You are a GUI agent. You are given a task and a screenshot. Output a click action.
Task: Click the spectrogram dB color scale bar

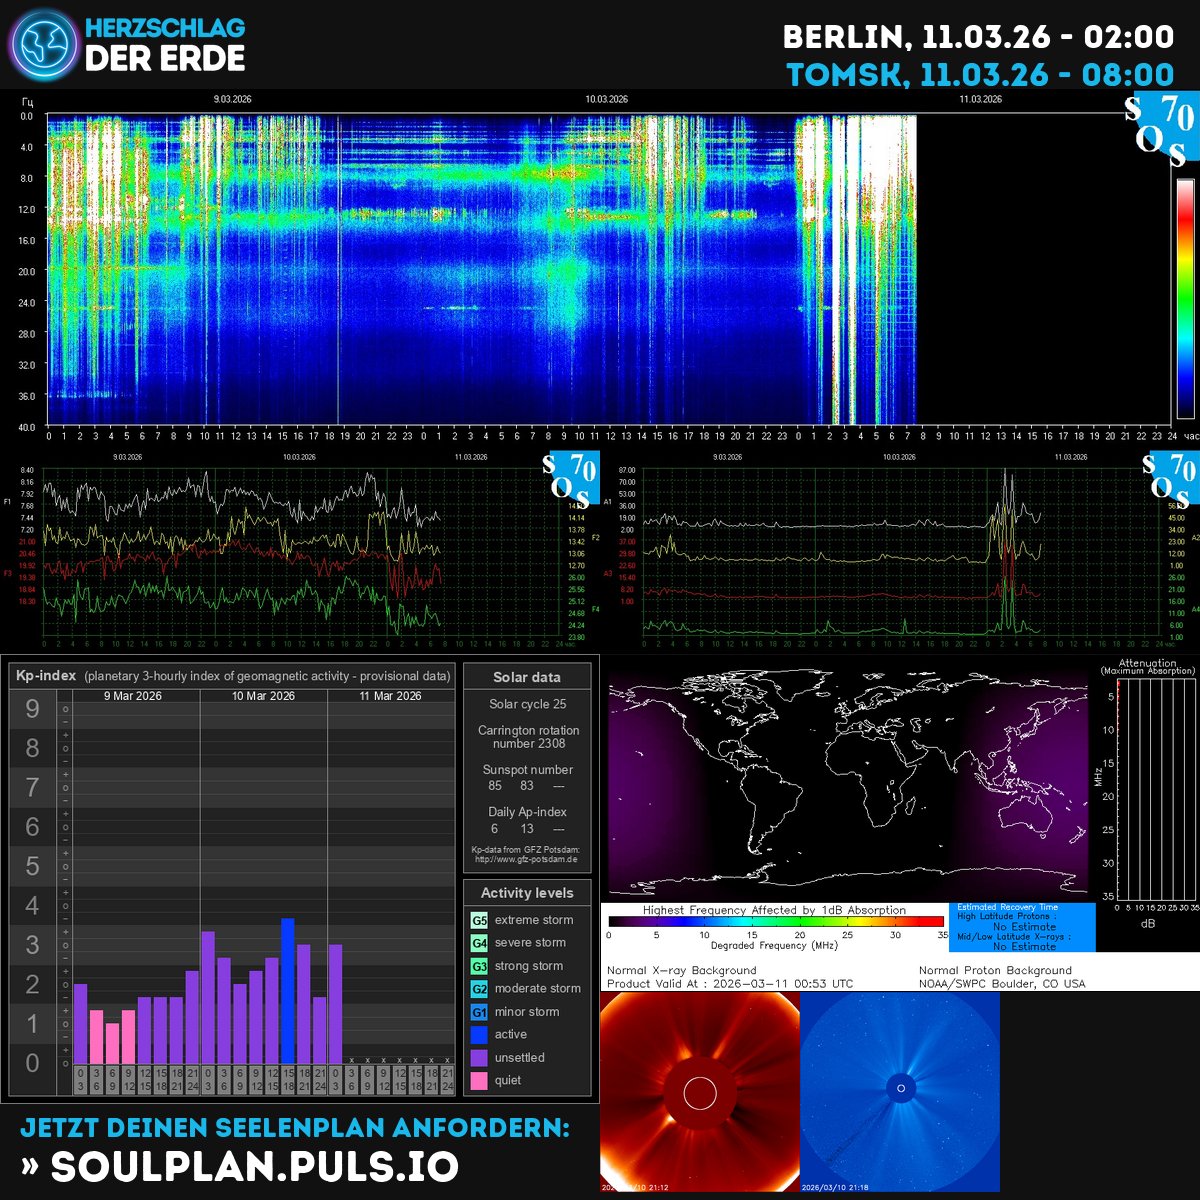coord(1185,298)
